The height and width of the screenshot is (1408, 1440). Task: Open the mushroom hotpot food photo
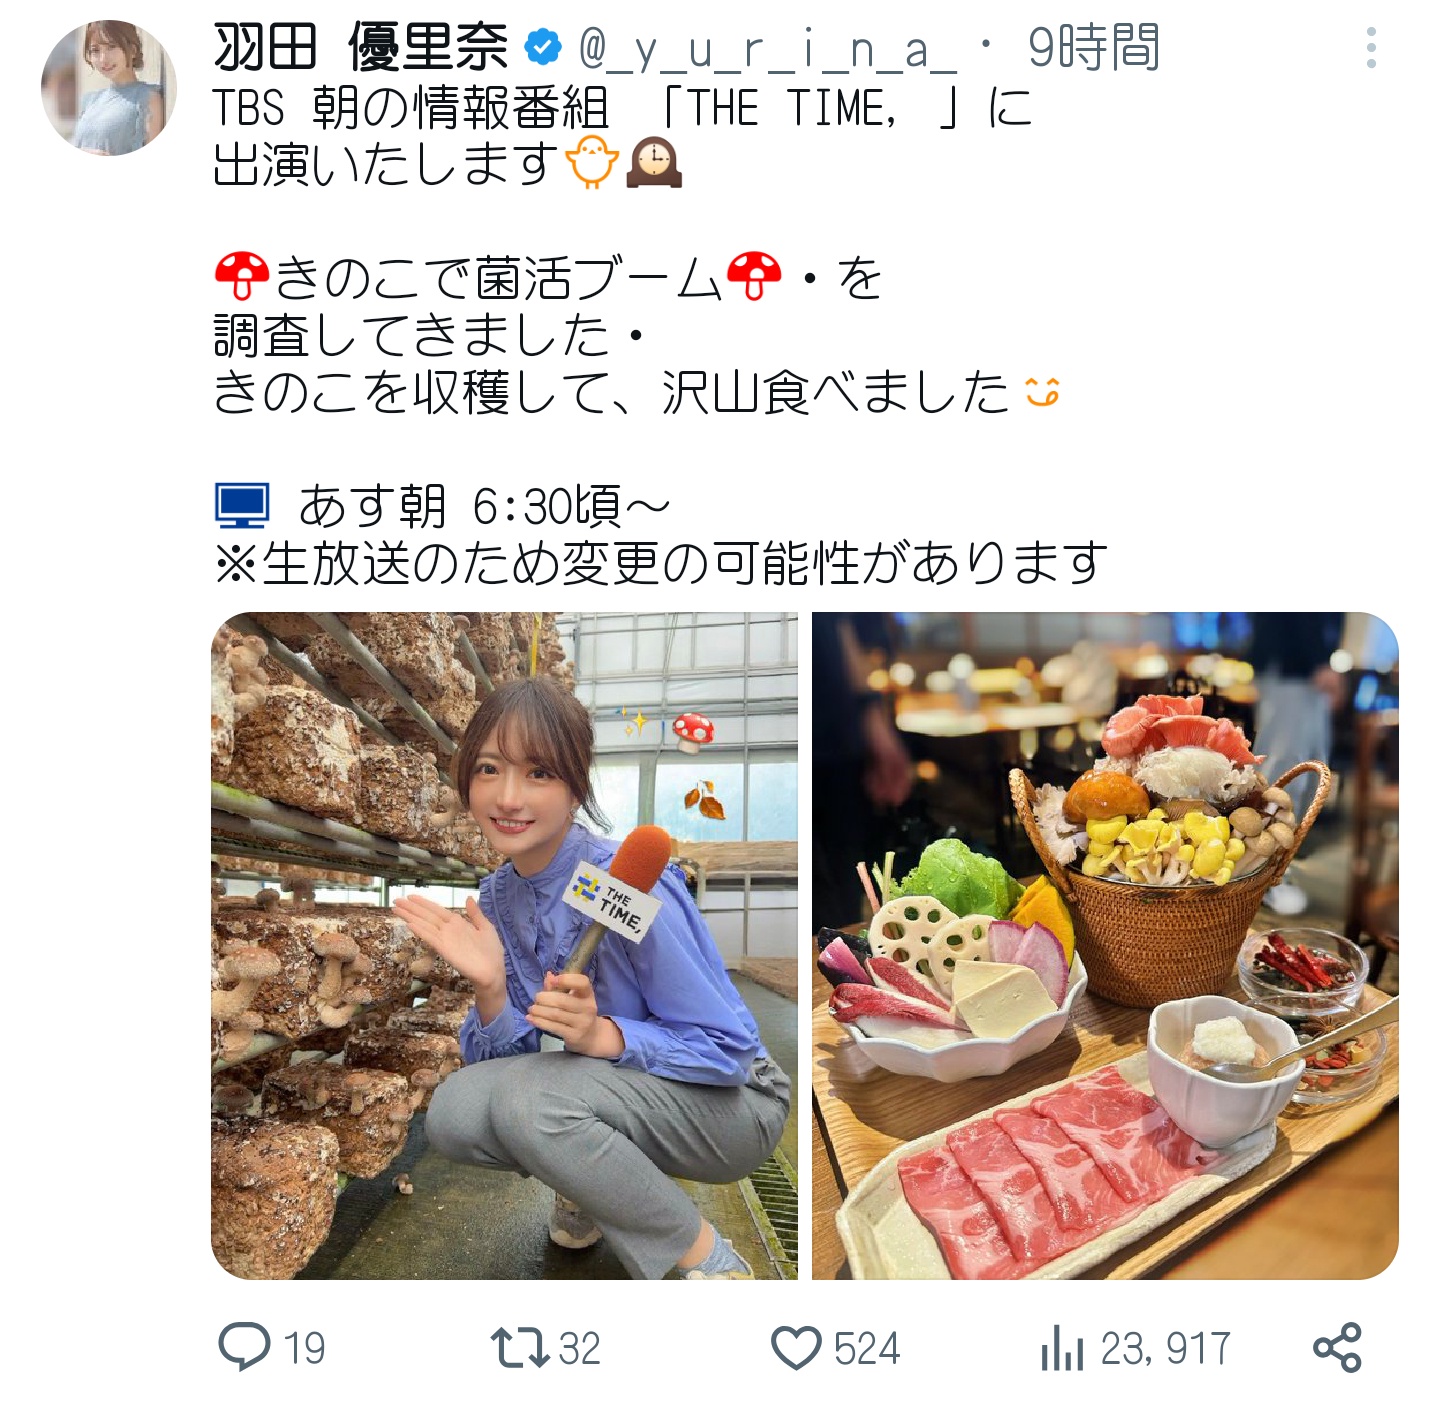1105,946
